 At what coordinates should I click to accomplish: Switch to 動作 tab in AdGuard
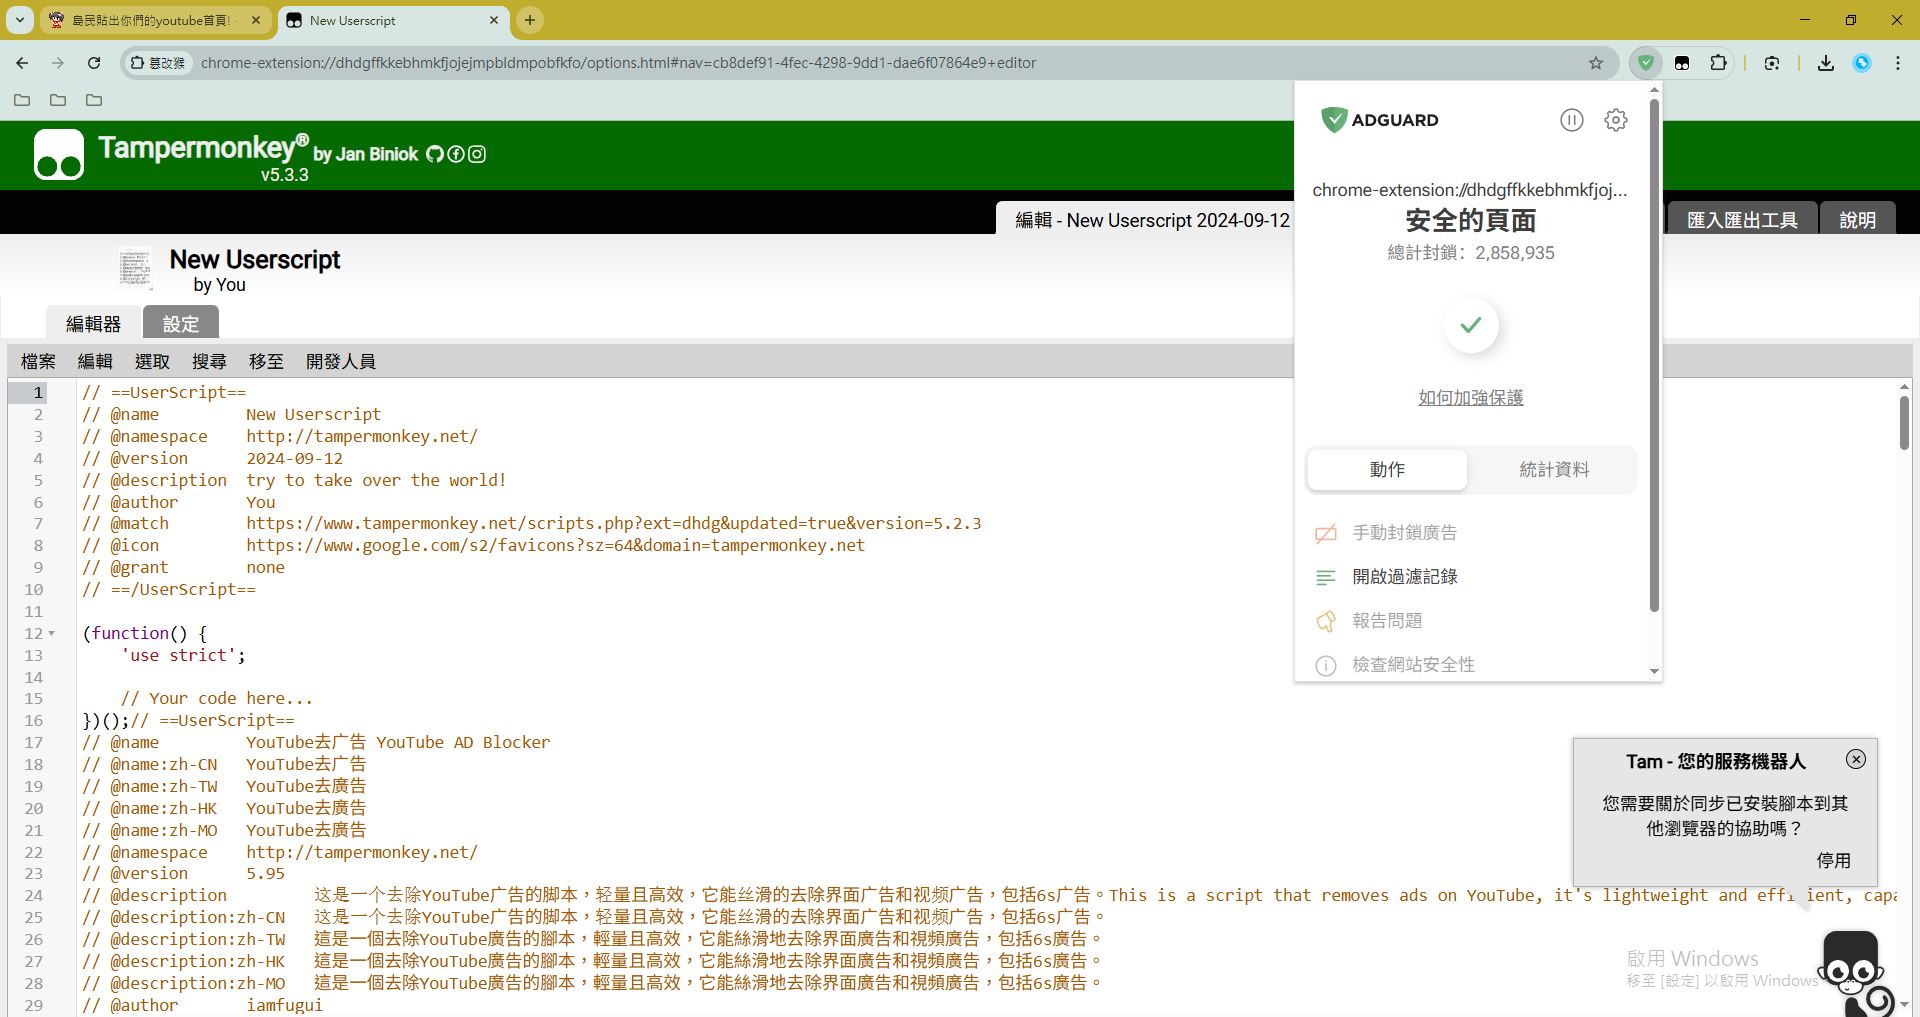1388,470
